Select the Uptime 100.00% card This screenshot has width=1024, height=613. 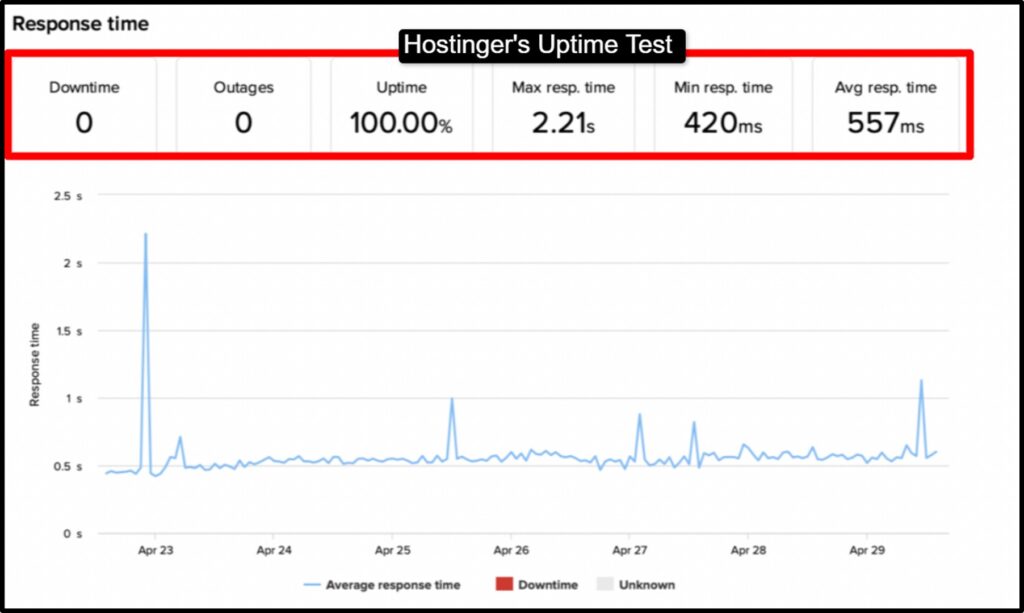click(401, 105)
